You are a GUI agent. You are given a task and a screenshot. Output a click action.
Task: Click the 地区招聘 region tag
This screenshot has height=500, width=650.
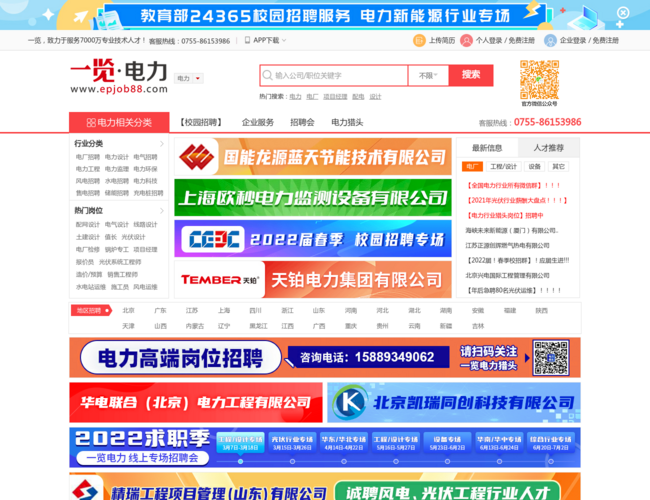pyautogui.click(x=91, y=311)
